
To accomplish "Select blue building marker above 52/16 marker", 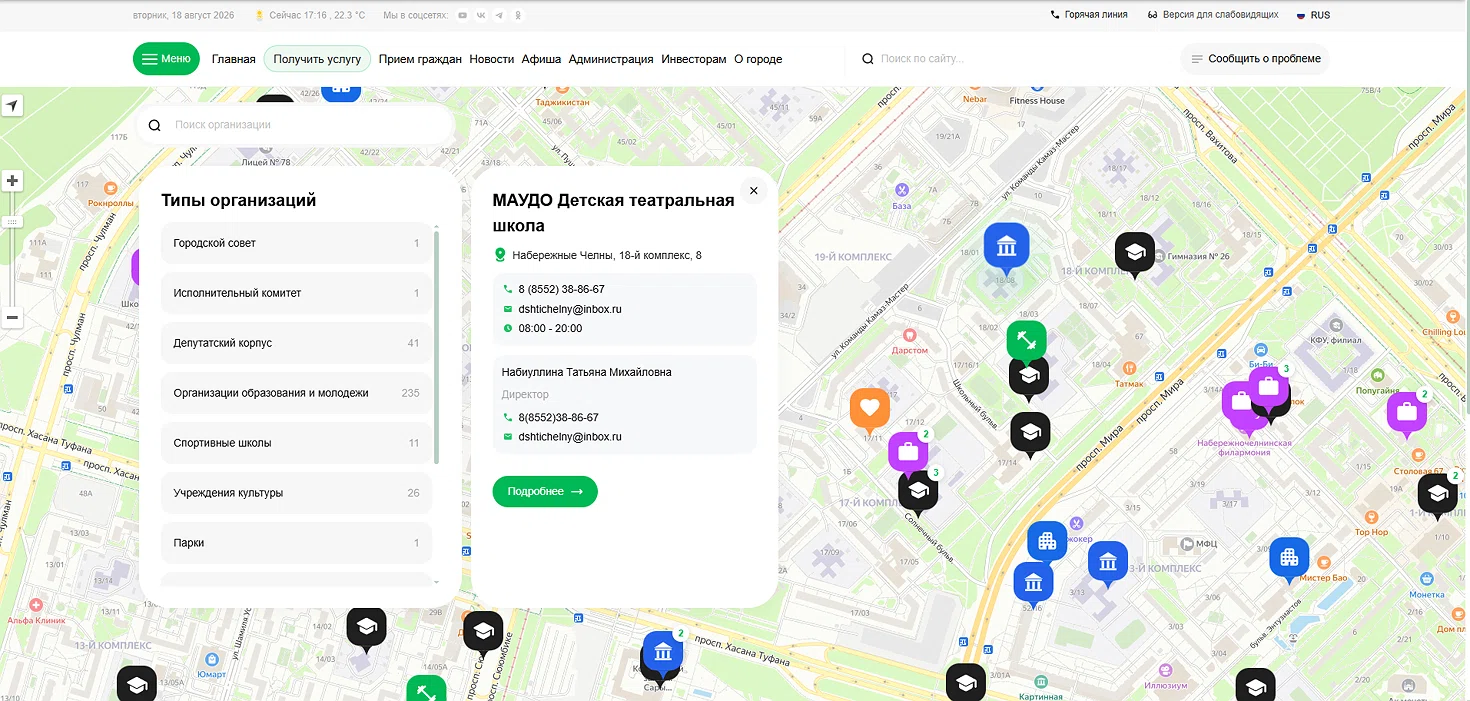I will 1047,542.
